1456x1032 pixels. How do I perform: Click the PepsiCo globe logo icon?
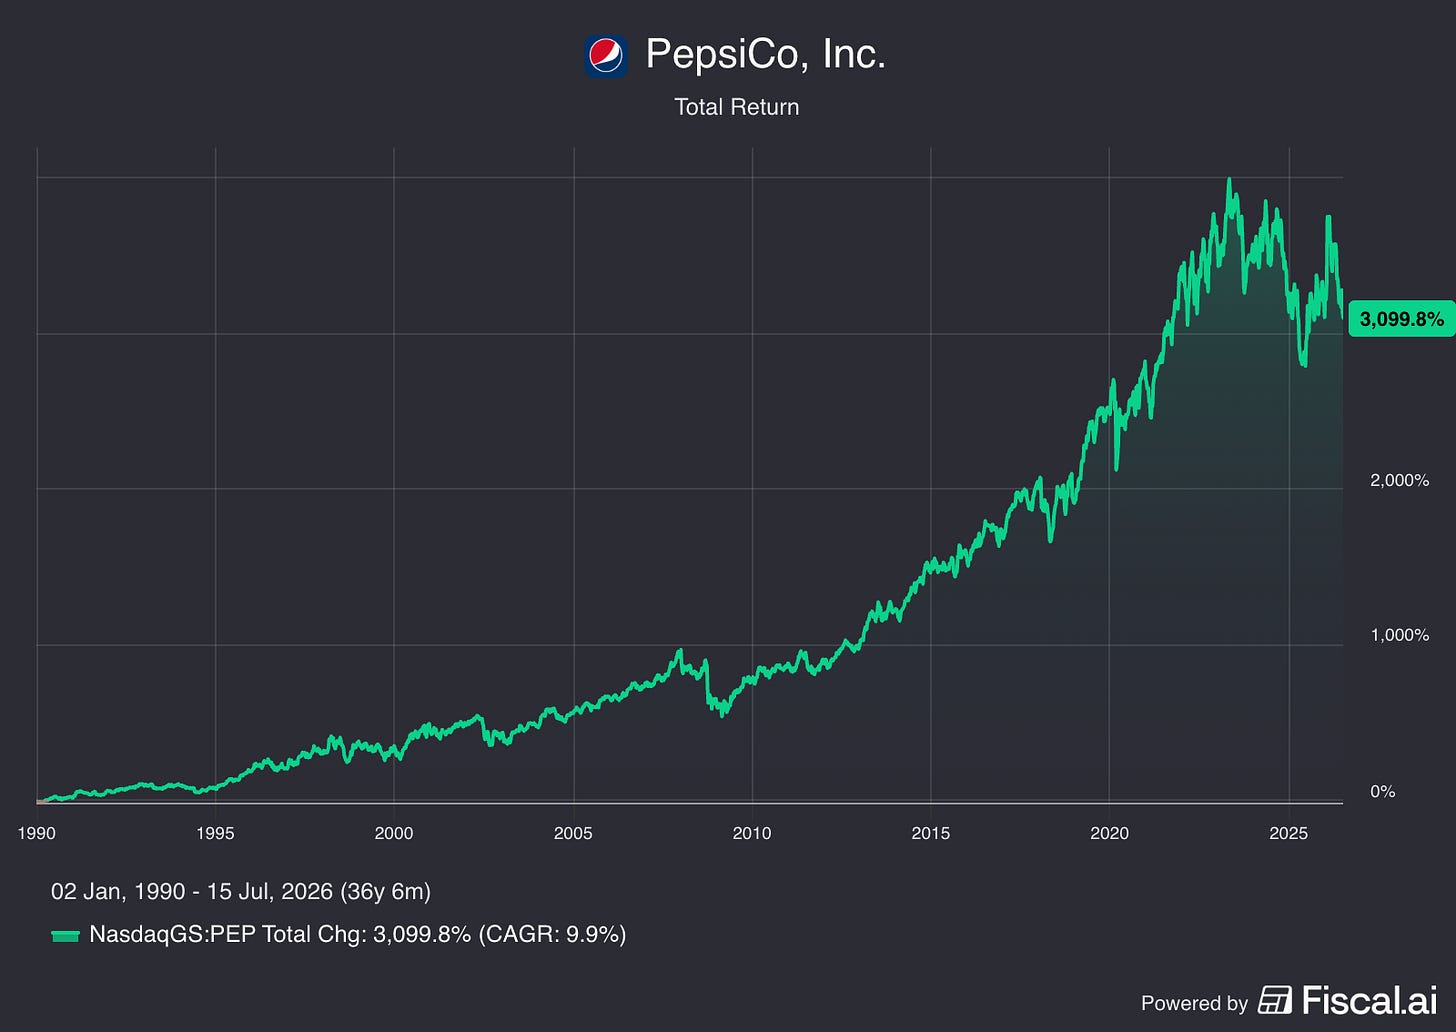tap(605, 55)
